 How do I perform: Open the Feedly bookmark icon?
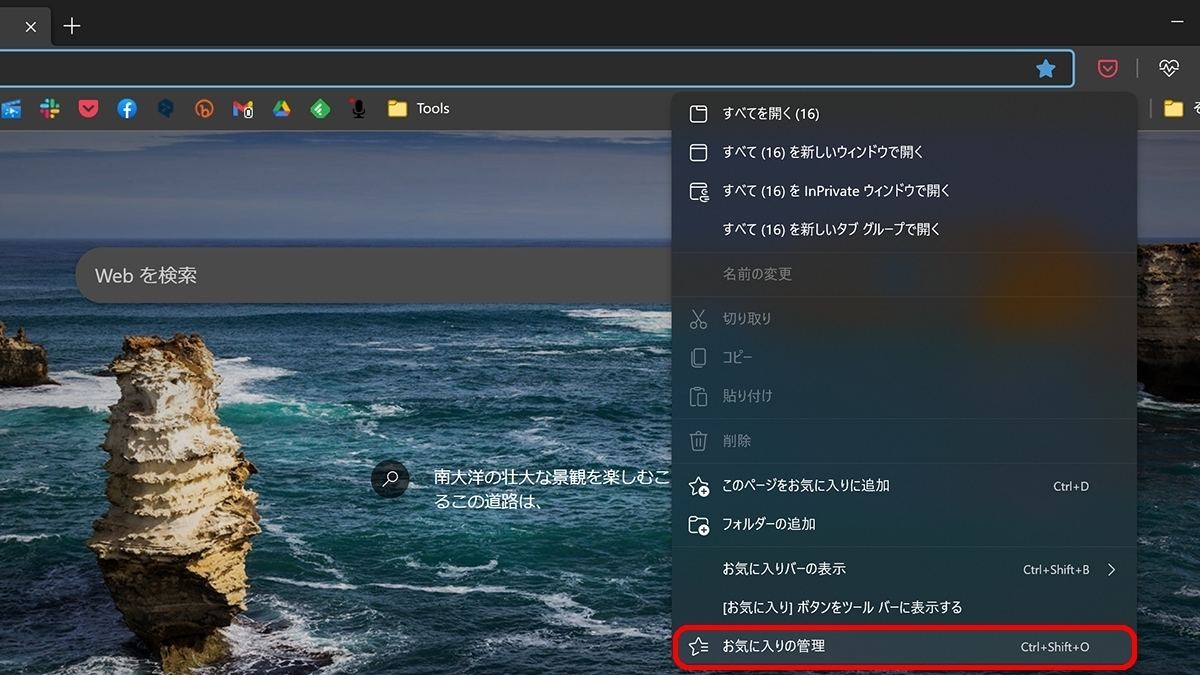pos(320,109)
